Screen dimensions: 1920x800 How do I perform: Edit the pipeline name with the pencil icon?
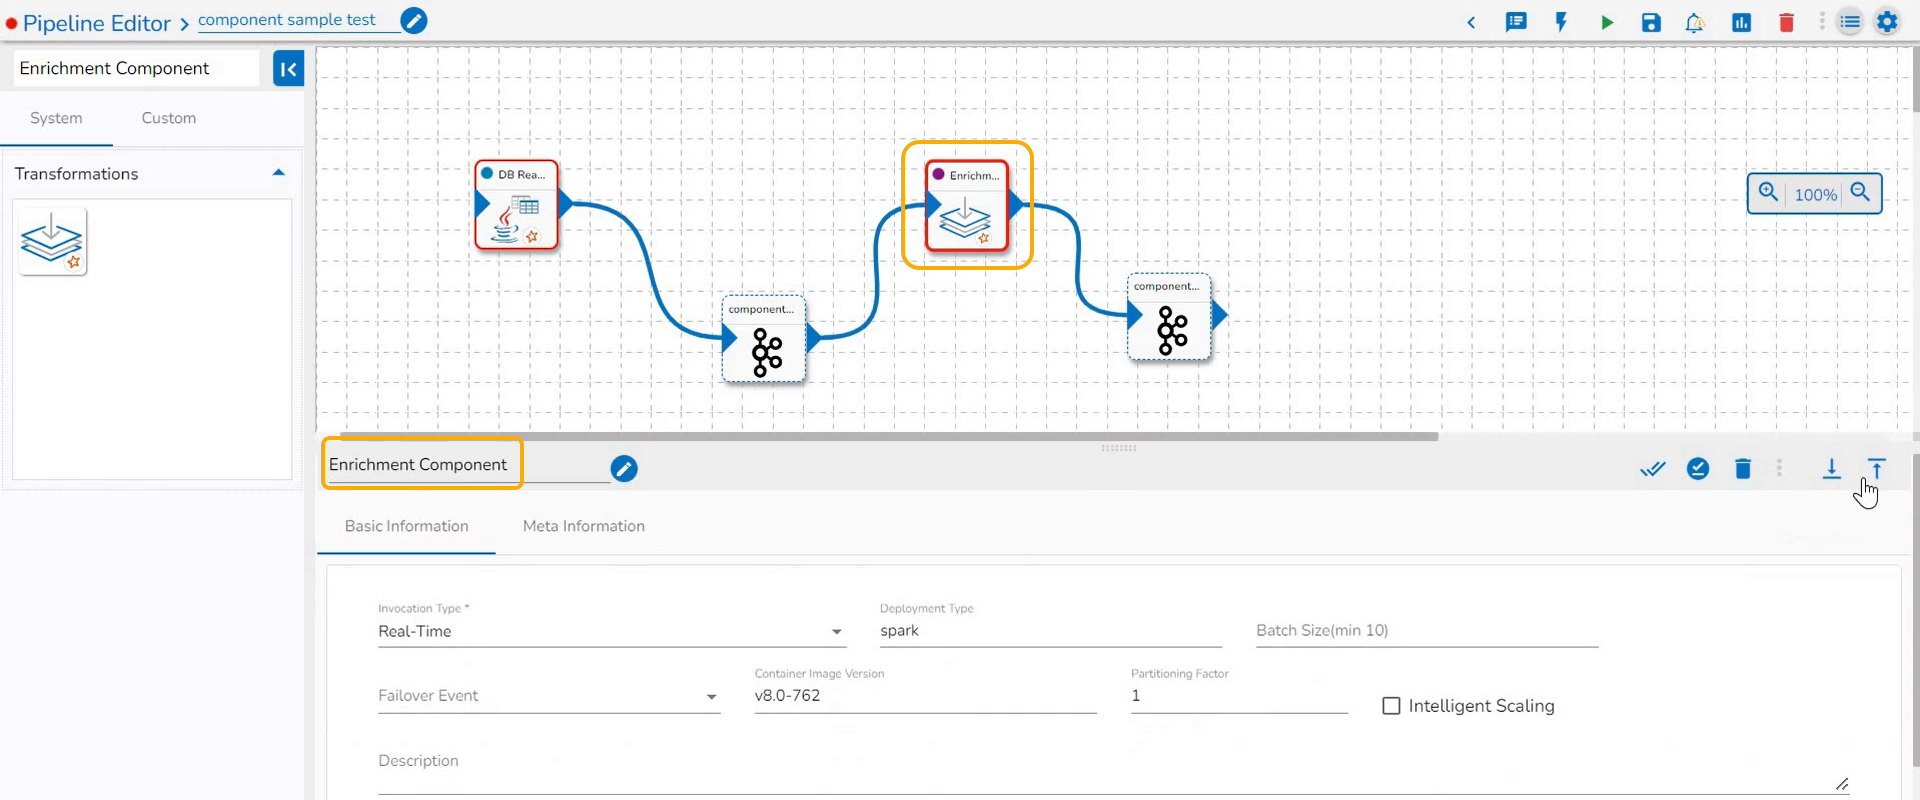413,20
